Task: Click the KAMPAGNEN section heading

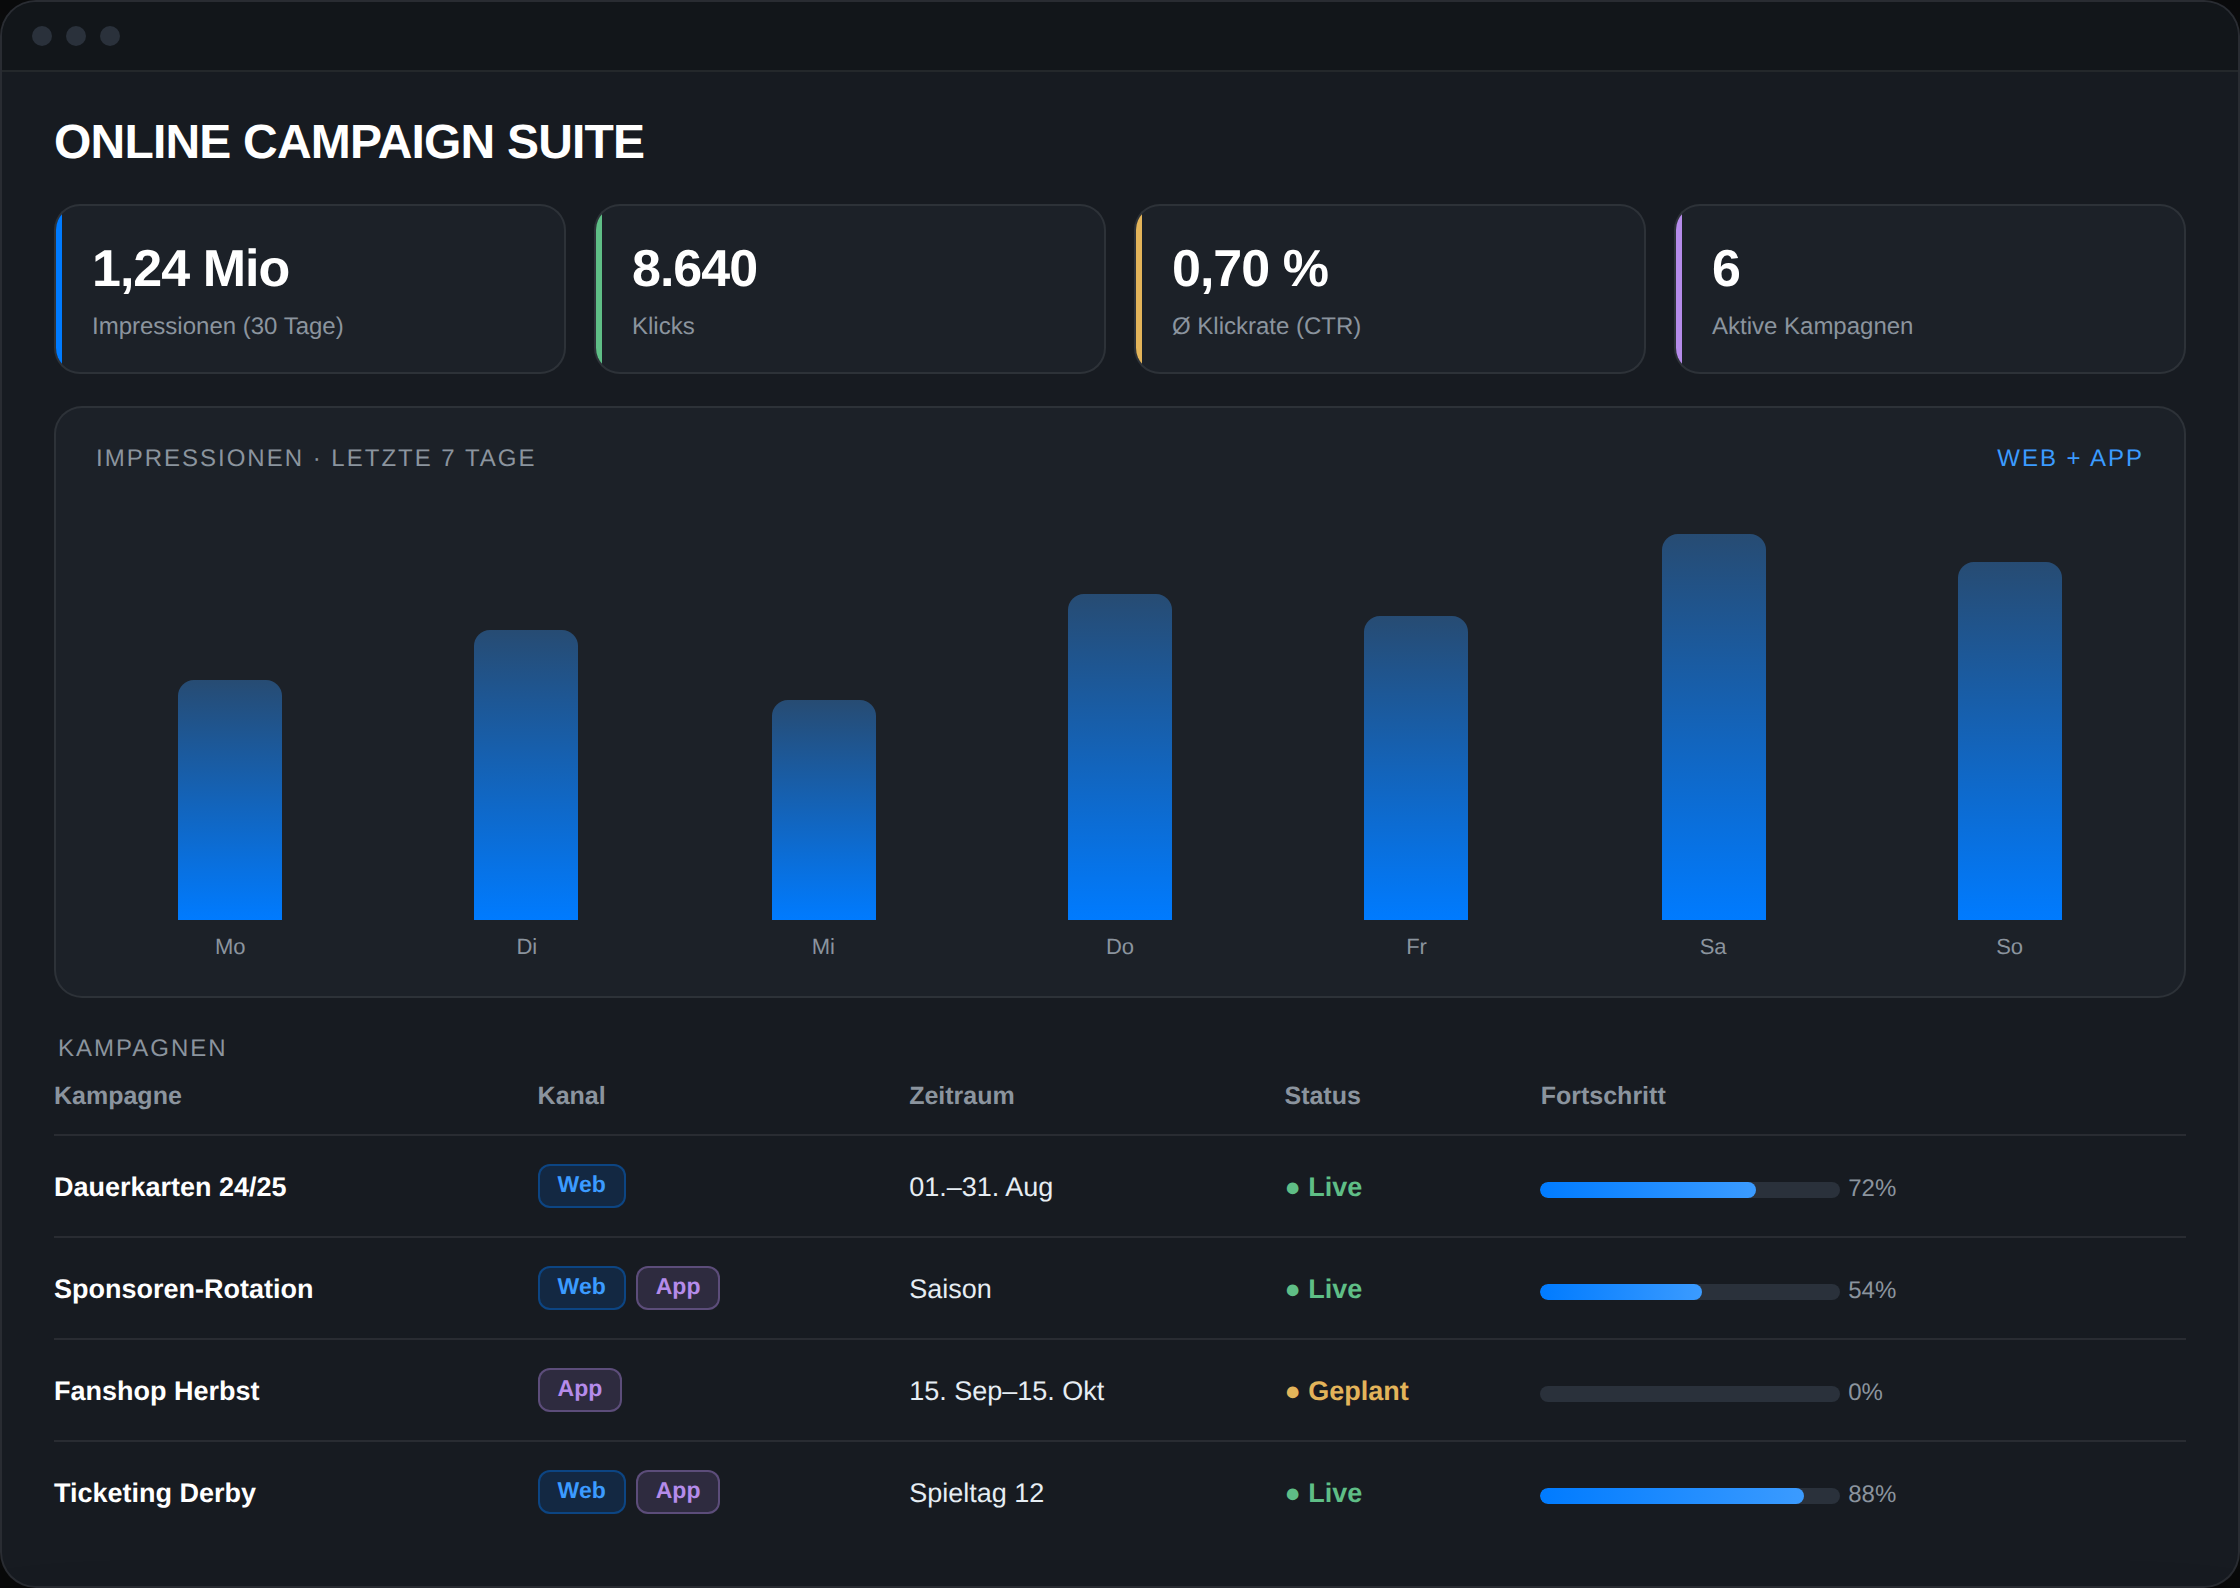Action: point(142,1048)
